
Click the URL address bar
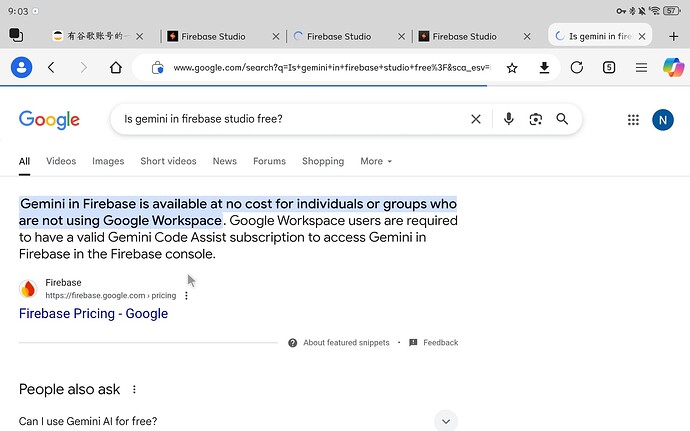pyautogui.click(x=331, y=68)
